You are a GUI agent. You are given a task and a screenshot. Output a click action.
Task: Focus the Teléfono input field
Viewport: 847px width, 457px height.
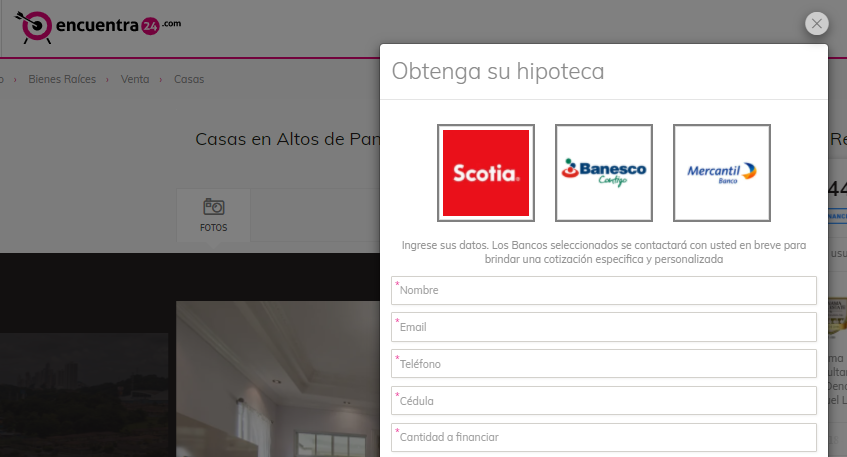603,364
